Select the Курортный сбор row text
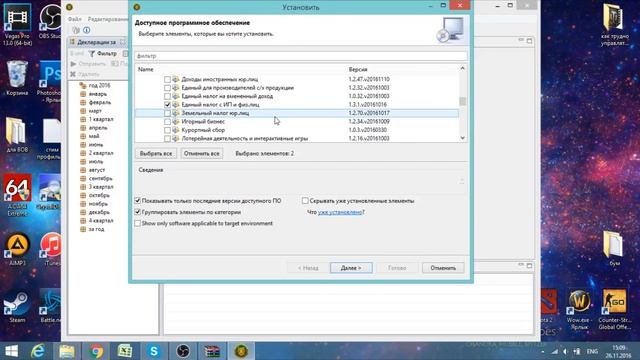The height and width of the screenshot is (360, 640). (x=203, y=130)
